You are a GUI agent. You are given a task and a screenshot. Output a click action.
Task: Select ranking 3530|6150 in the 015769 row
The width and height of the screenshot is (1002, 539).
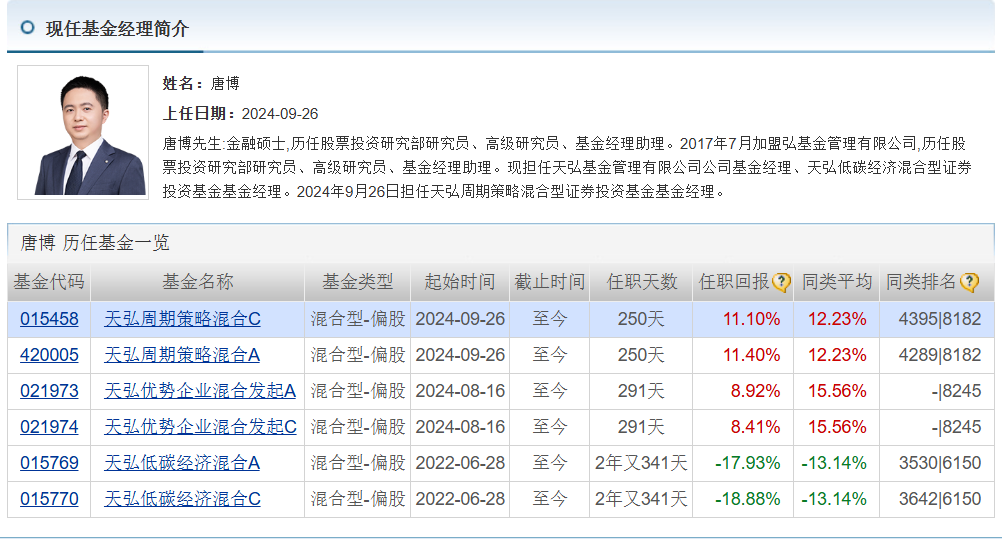click(939, 463)
